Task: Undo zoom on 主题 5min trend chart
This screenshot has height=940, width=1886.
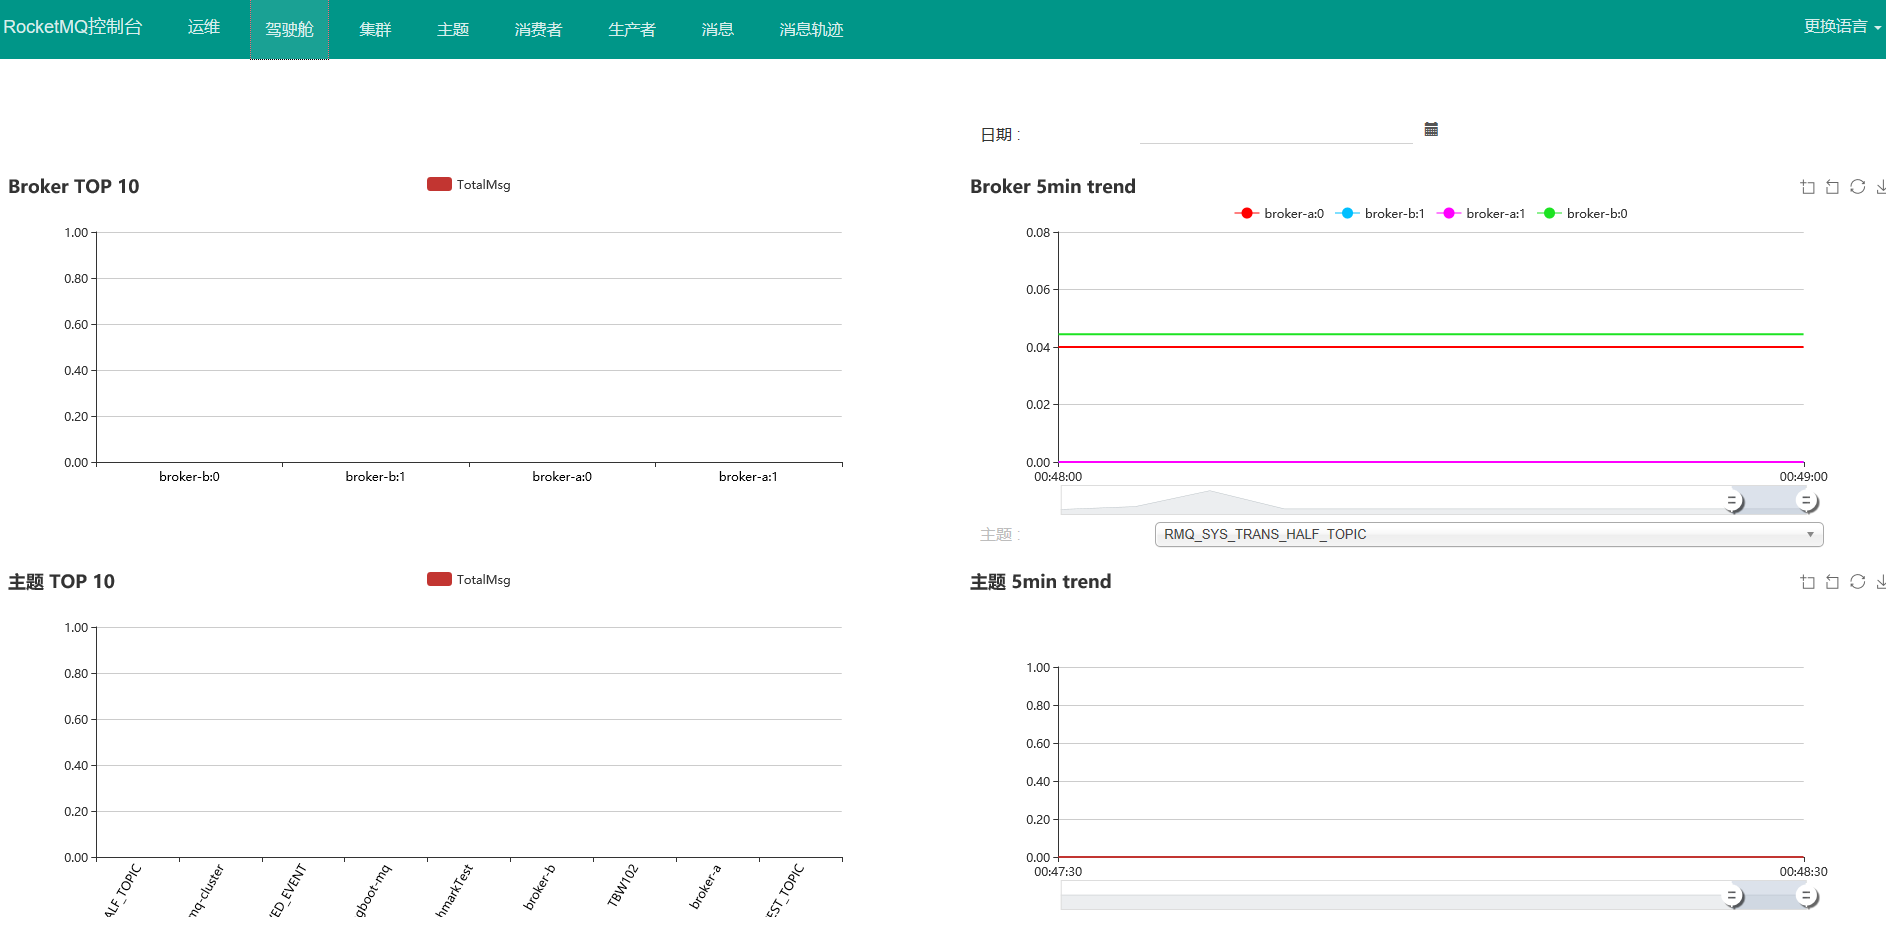Action: 1832,581
